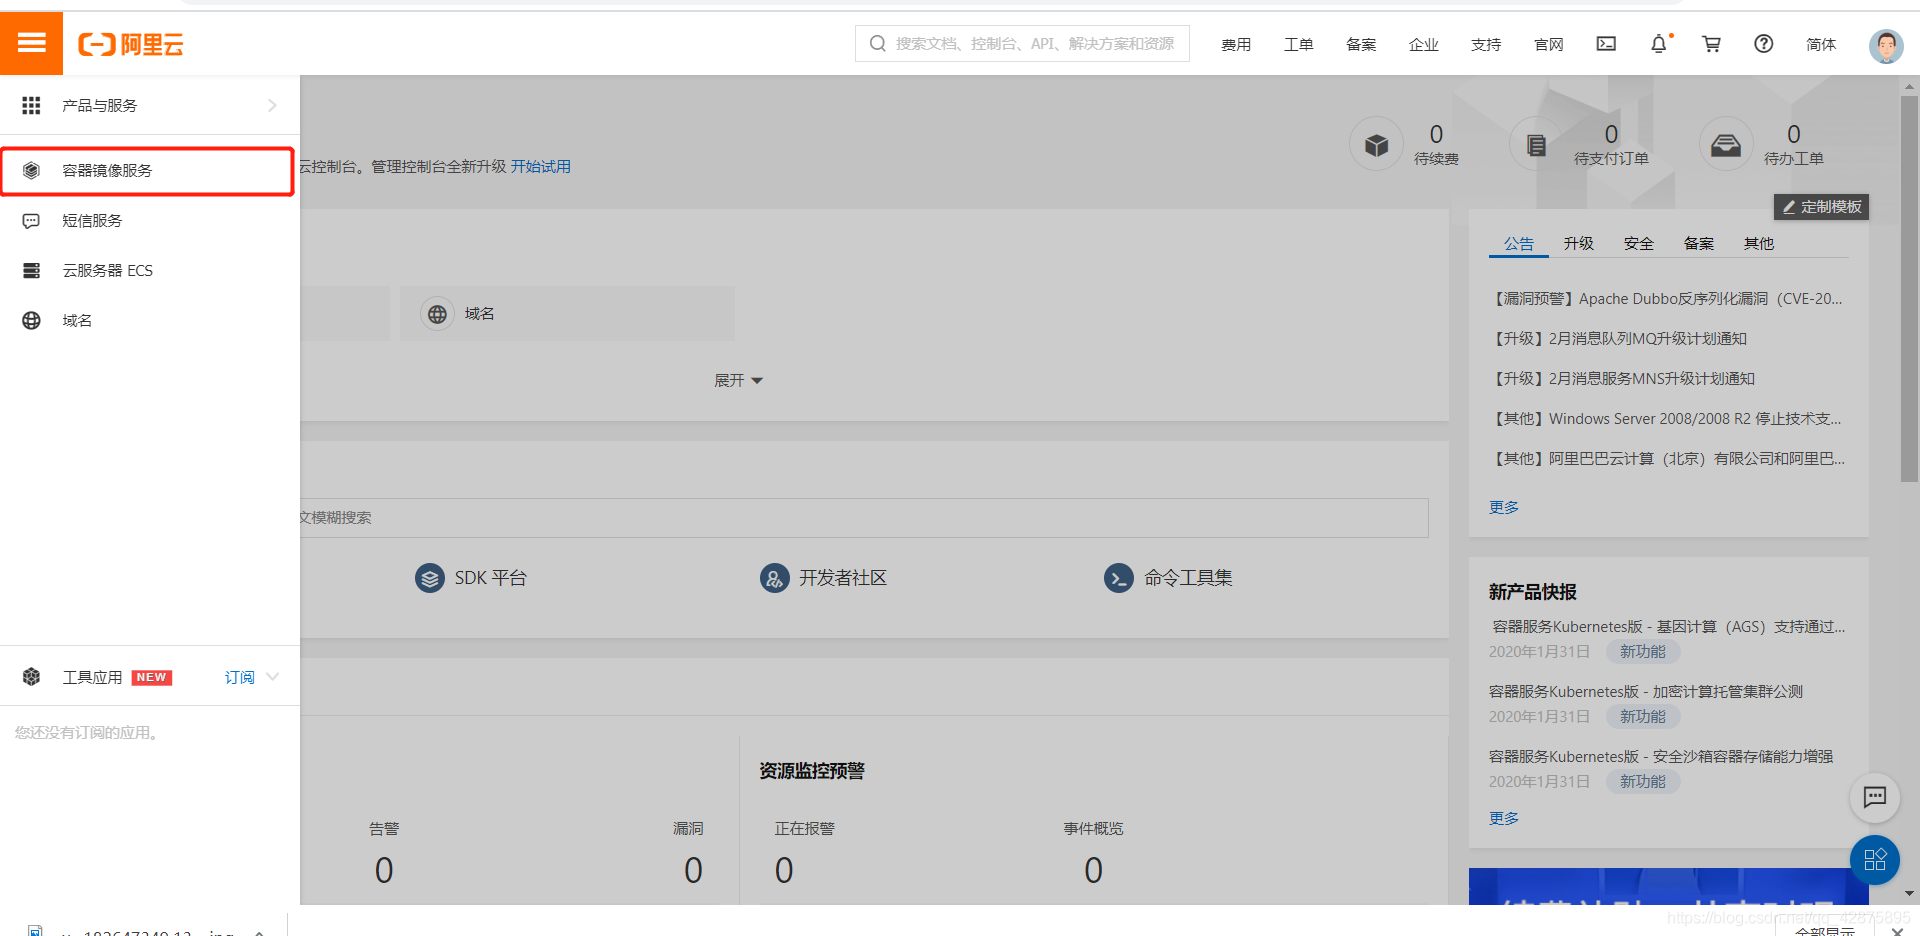
Task: Click the 开发者社区 icon
Action: (x=775, y=578)
